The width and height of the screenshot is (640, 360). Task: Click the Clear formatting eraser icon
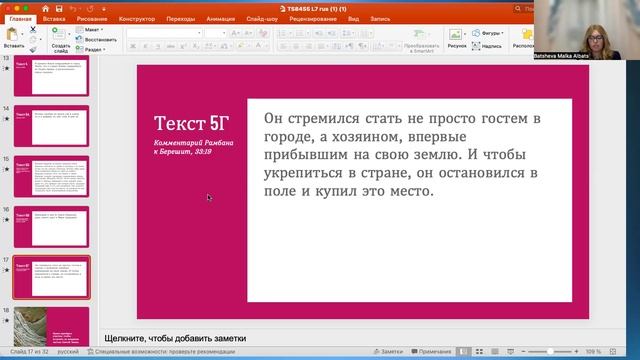(x=263, y=33)
